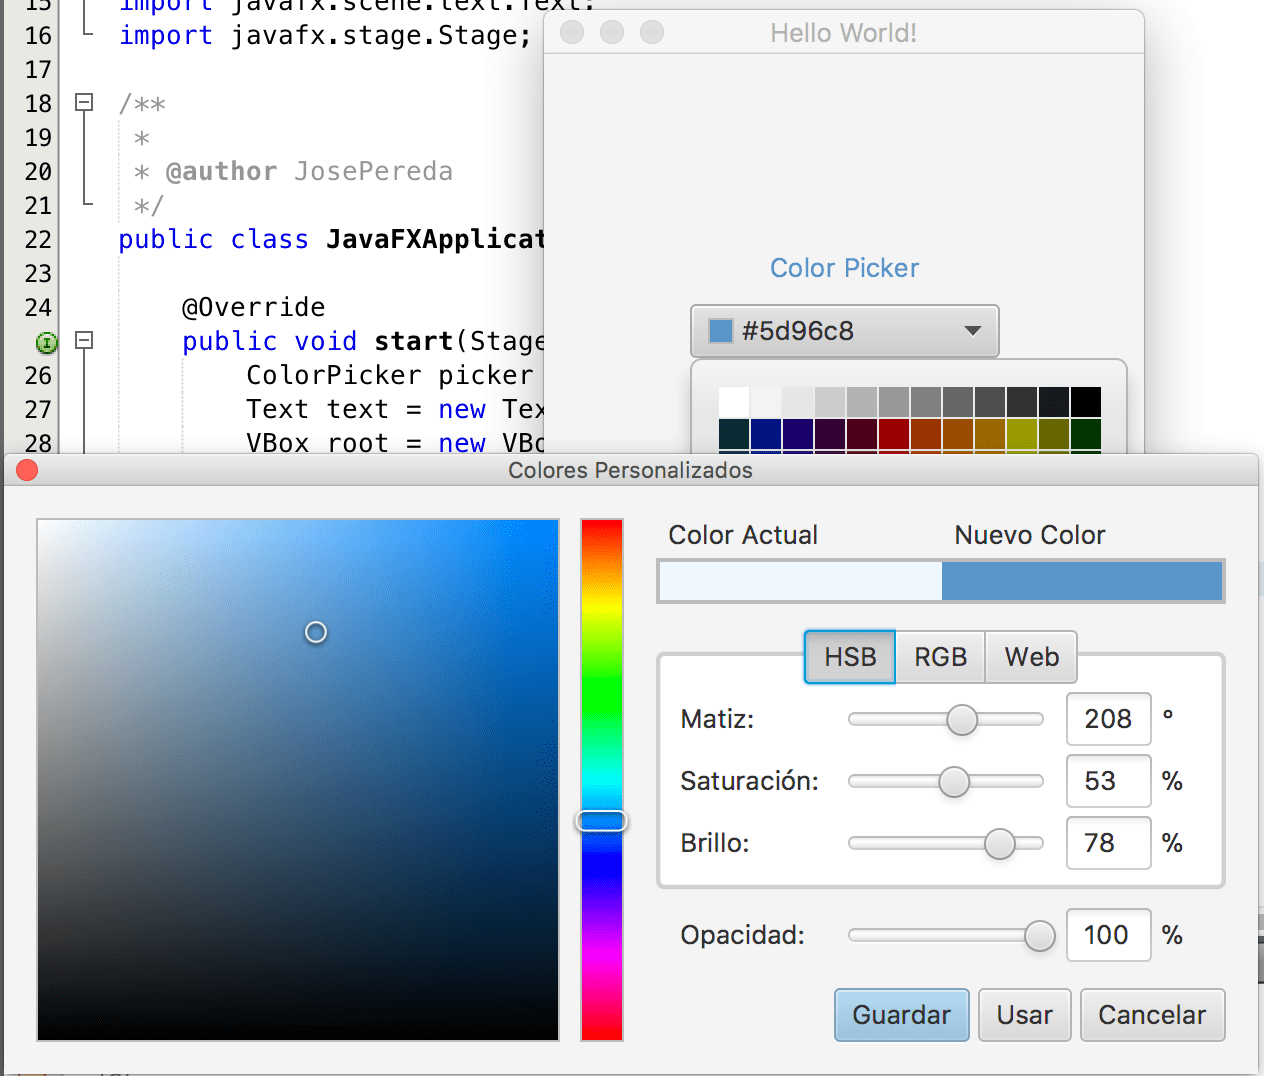
Task: Click the thumb on the vertical hue strip
Action: pos(602,820)
